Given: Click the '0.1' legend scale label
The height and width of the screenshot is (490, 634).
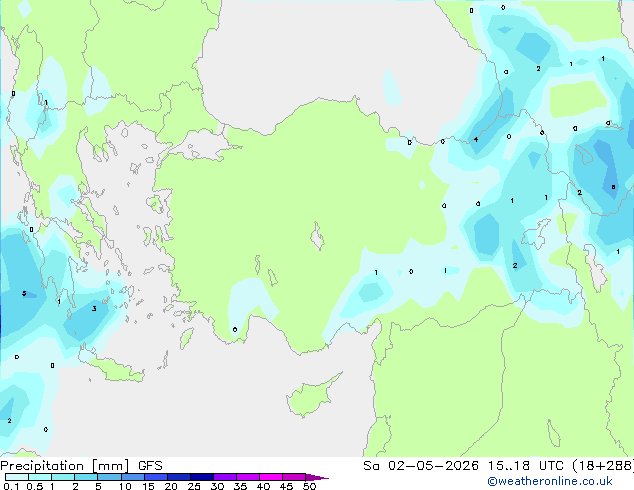Looking at the screenshot, I should pos(11,486).
